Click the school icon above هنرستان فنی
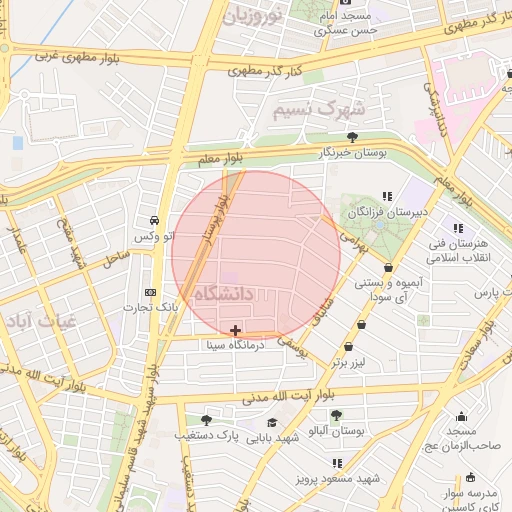Screen dimensions: 512x512 (x=459, y=228)
